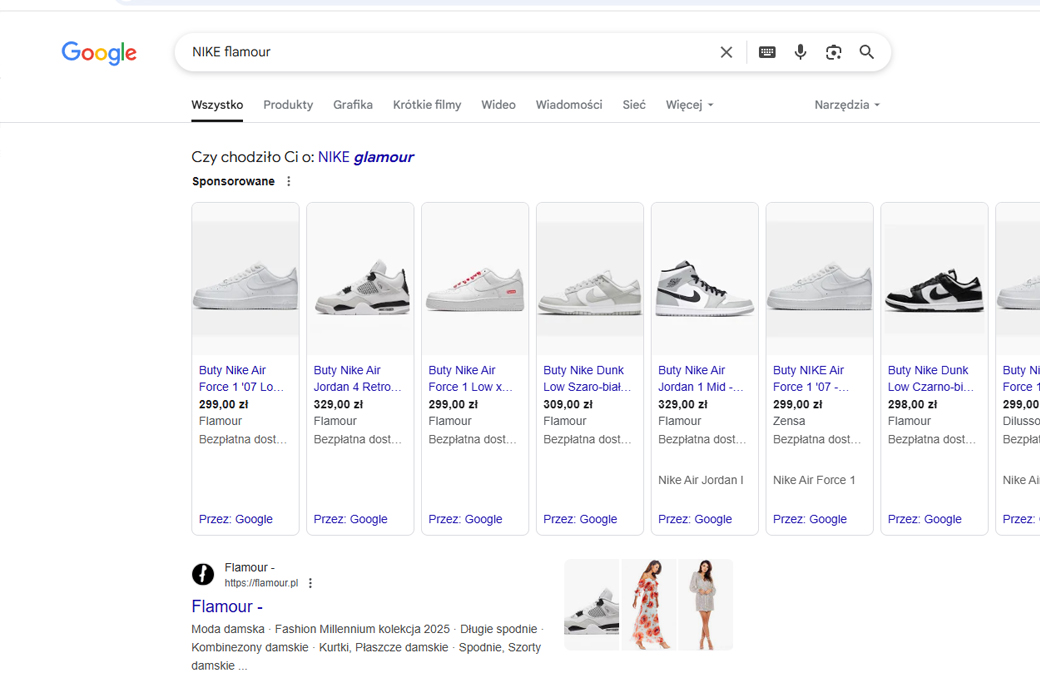Click Przez: Google under Zensa card

tap(809, 519)
